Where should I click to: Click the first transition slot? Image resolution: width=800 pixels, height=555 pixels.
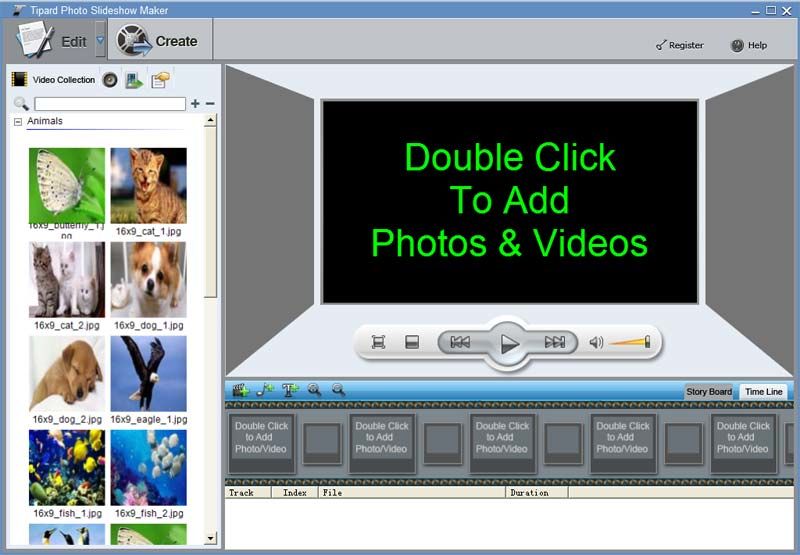tap(322, 443)
